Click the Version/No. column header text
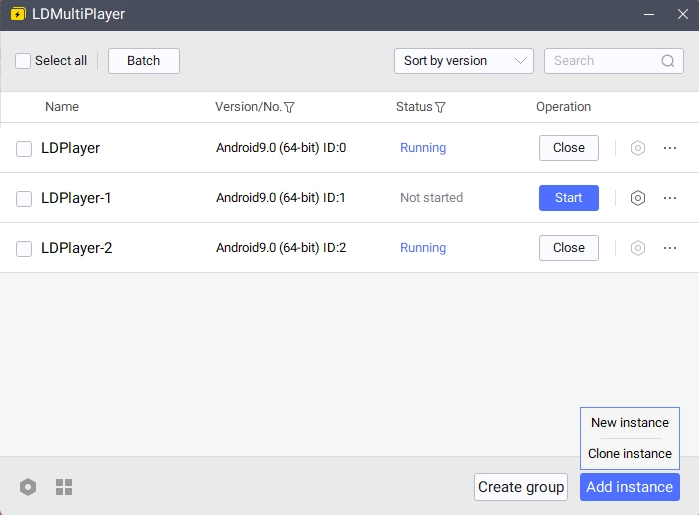The image size is (699, 515). [248, 107]
